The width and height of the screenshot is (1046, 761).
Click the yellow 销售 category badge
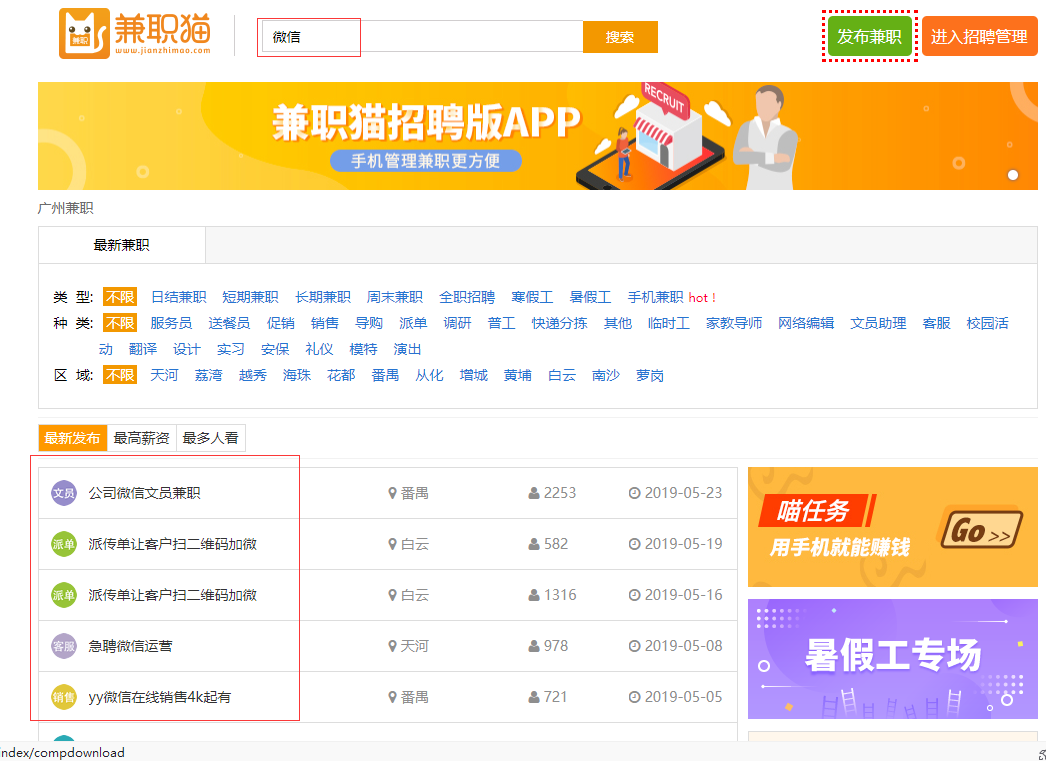click(x=64, y=697)
